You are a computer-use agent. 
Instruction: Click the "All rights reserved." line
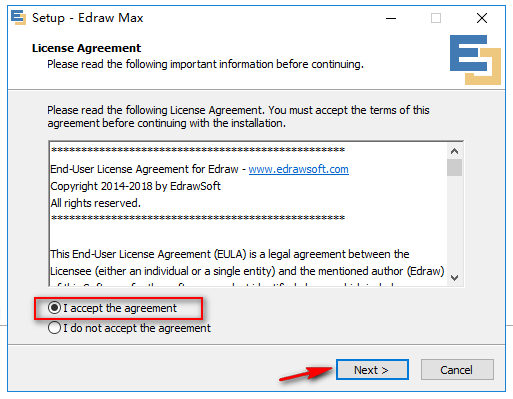pyautogui.click(x=96, y=203)
